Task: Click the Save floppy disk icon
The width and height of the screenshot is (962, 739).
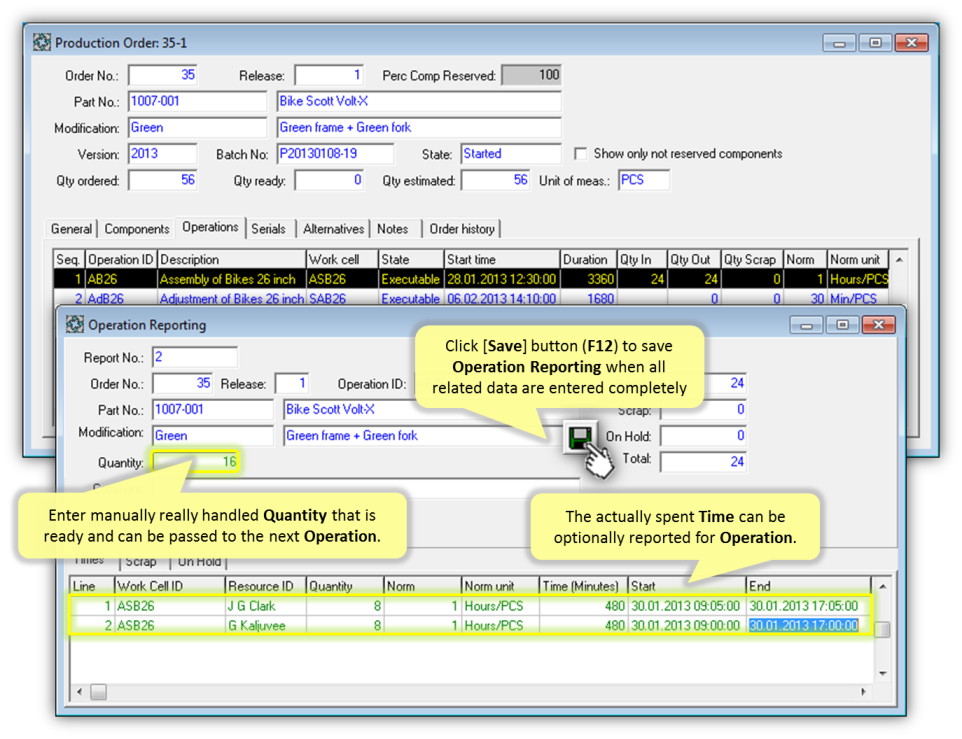Action: click(x=579, y=437)
